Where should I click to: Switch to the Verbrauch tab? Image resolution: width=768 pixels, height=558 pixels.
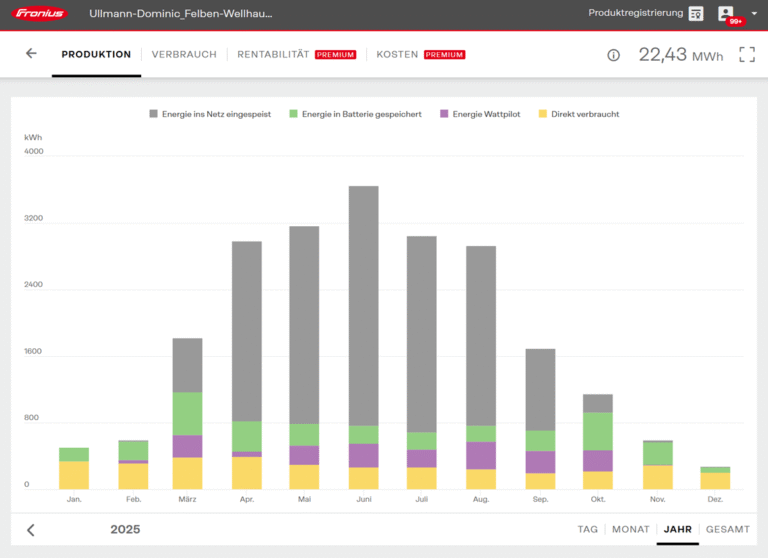(184, 55)
